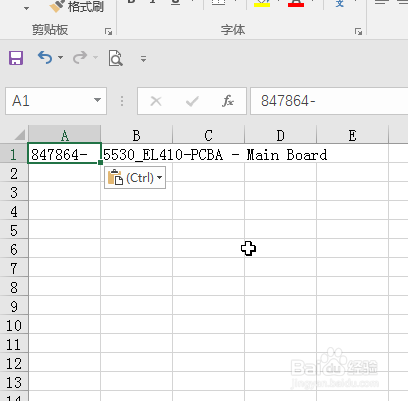408x401 pixels.
Task: Click the Name Box showing A1
Action: (x=56, y=101)
